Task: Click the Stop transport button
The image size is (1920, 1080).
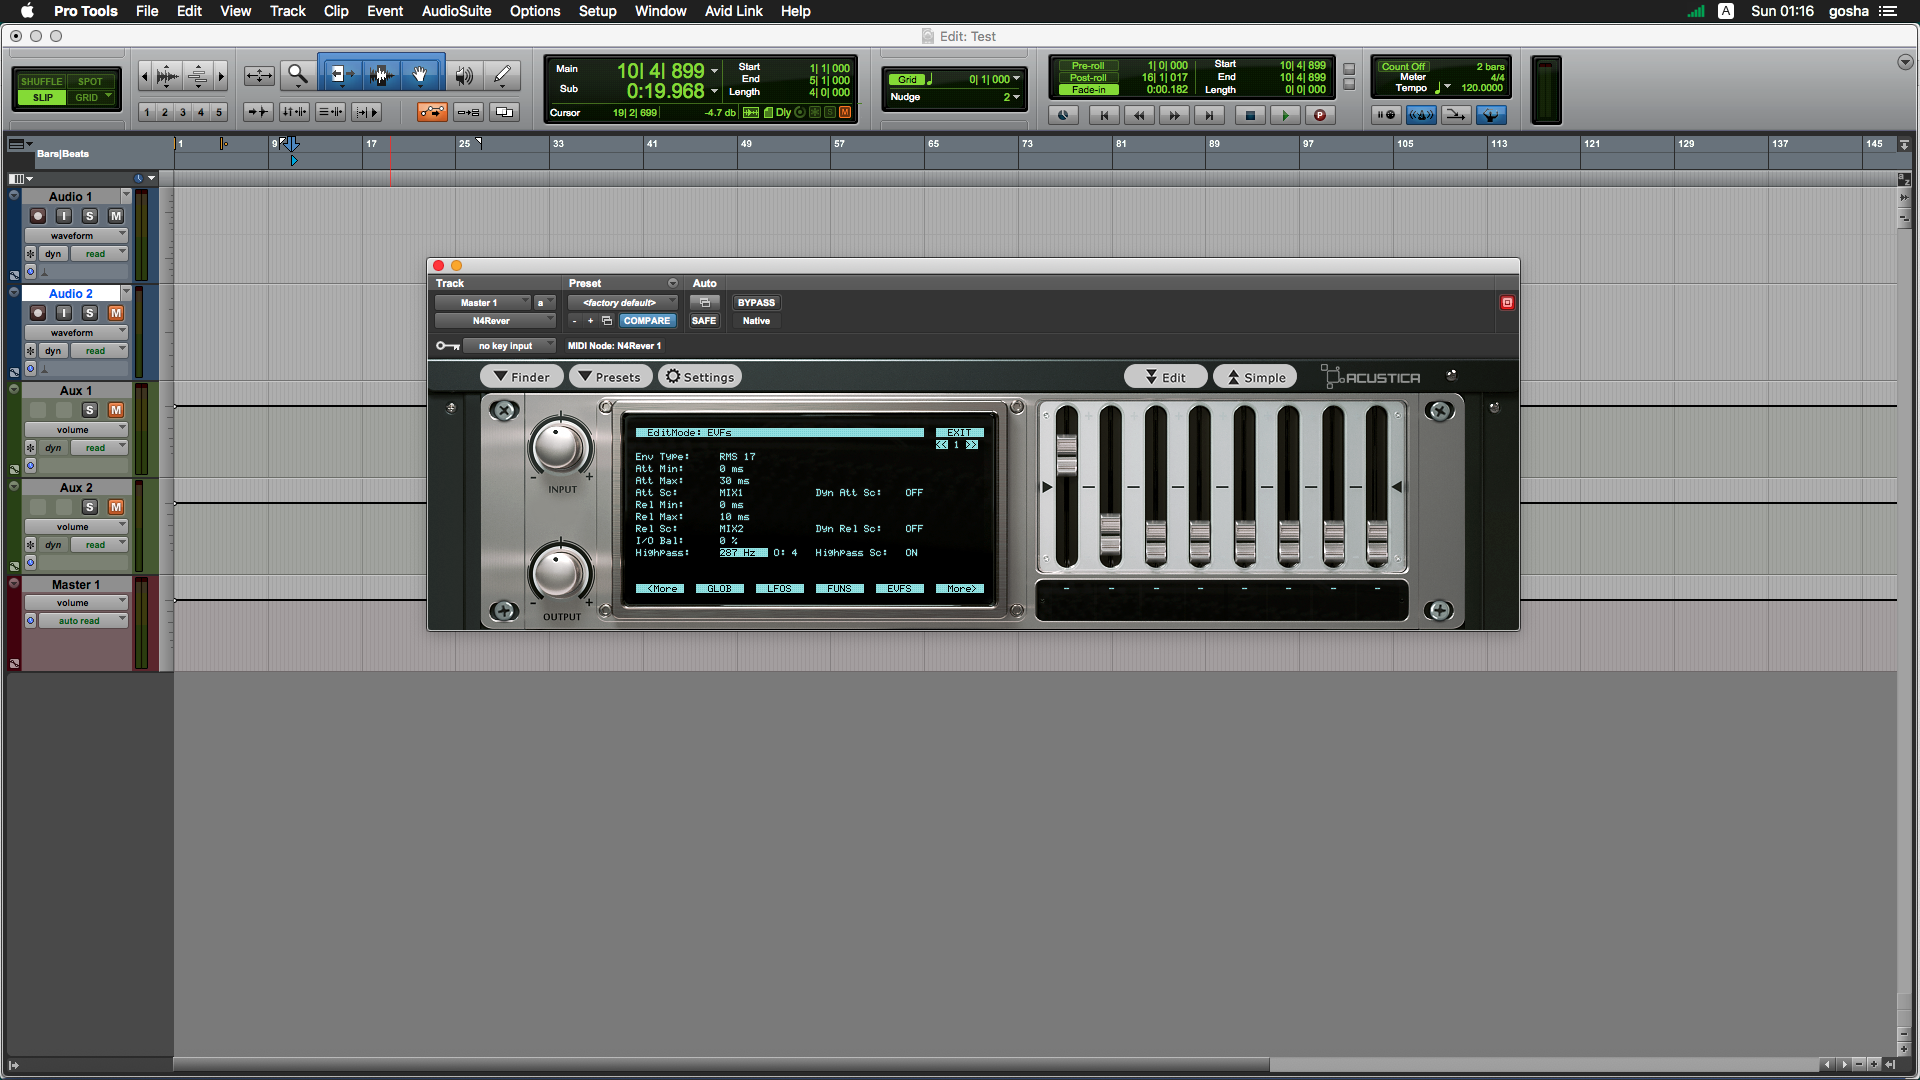Action: pos(1249,115)
